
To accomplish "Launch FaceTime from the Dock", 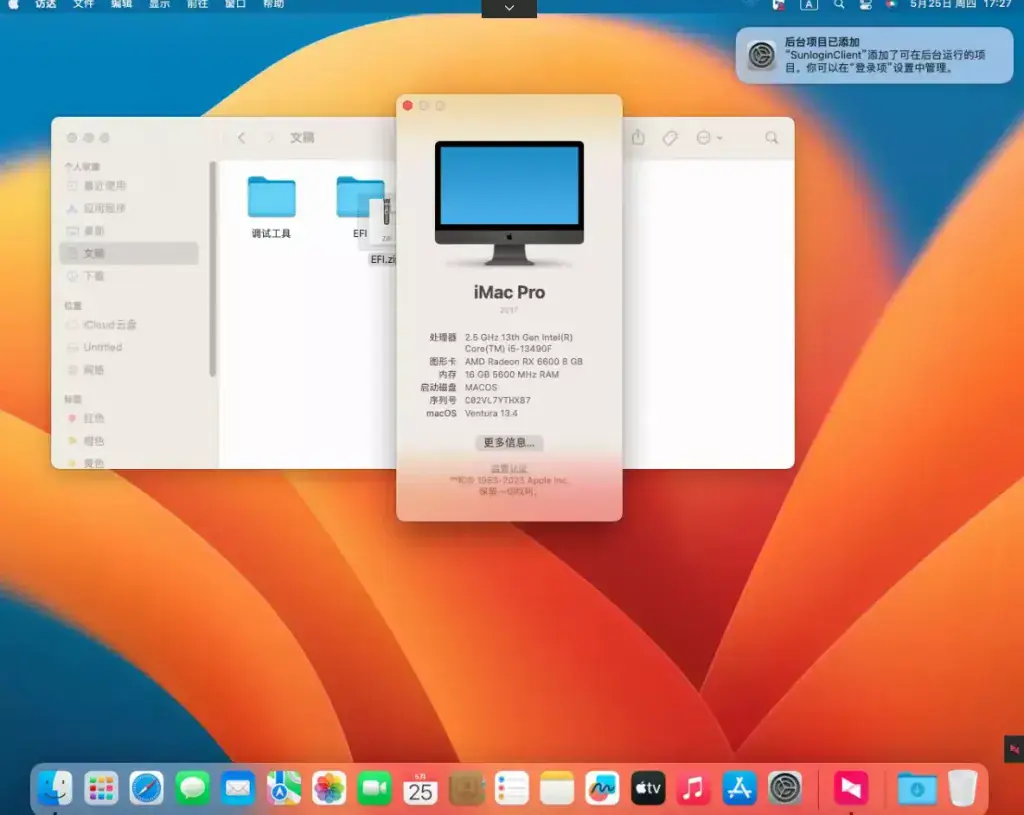I will point(374,788).
